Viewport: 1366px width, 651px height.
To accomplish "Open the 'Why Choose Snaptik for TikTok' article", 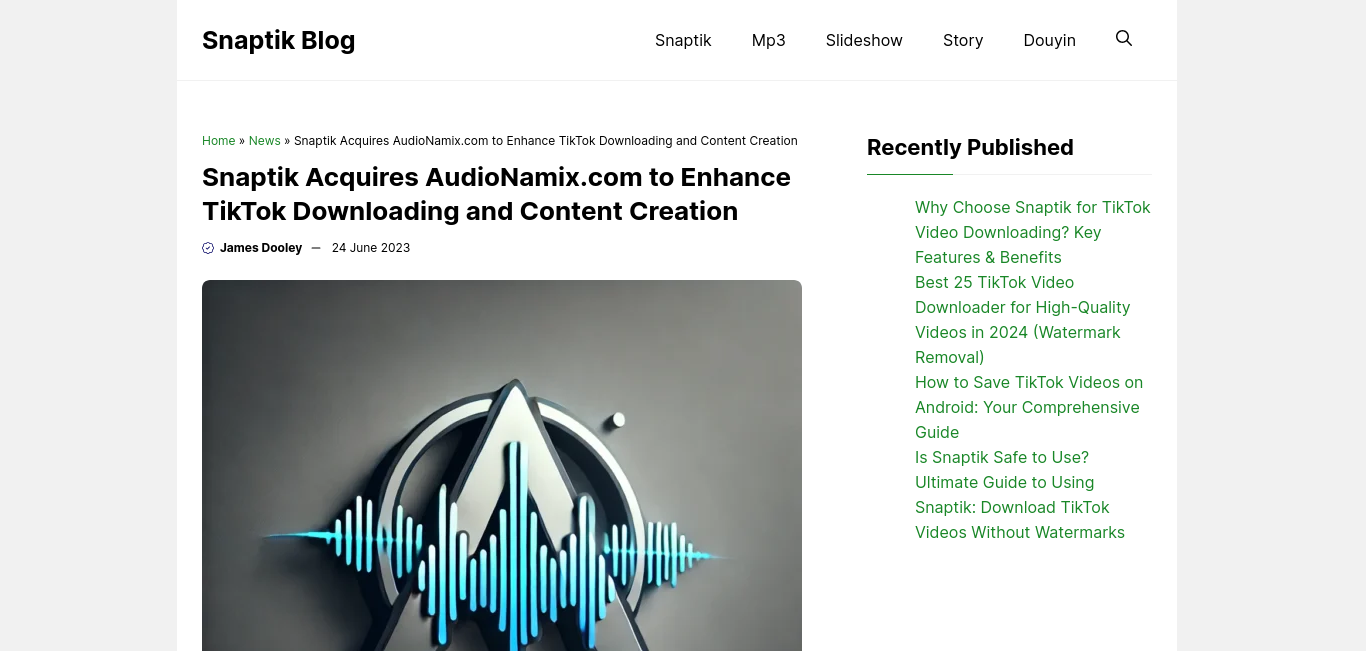I will (1033, 232).
